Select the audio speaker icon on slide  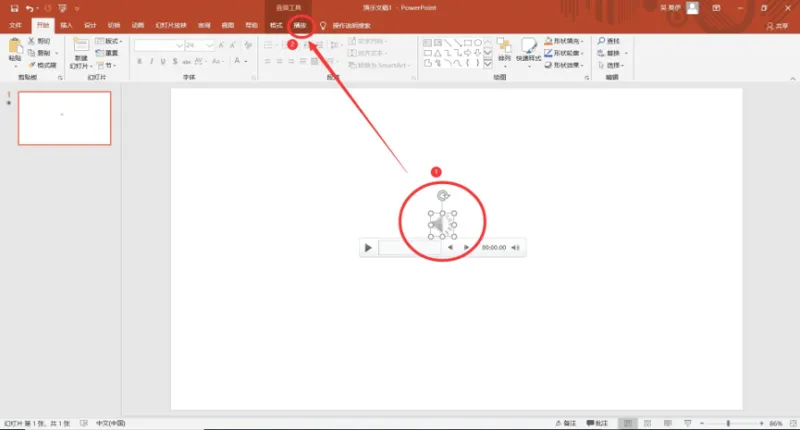click(442, 224)
